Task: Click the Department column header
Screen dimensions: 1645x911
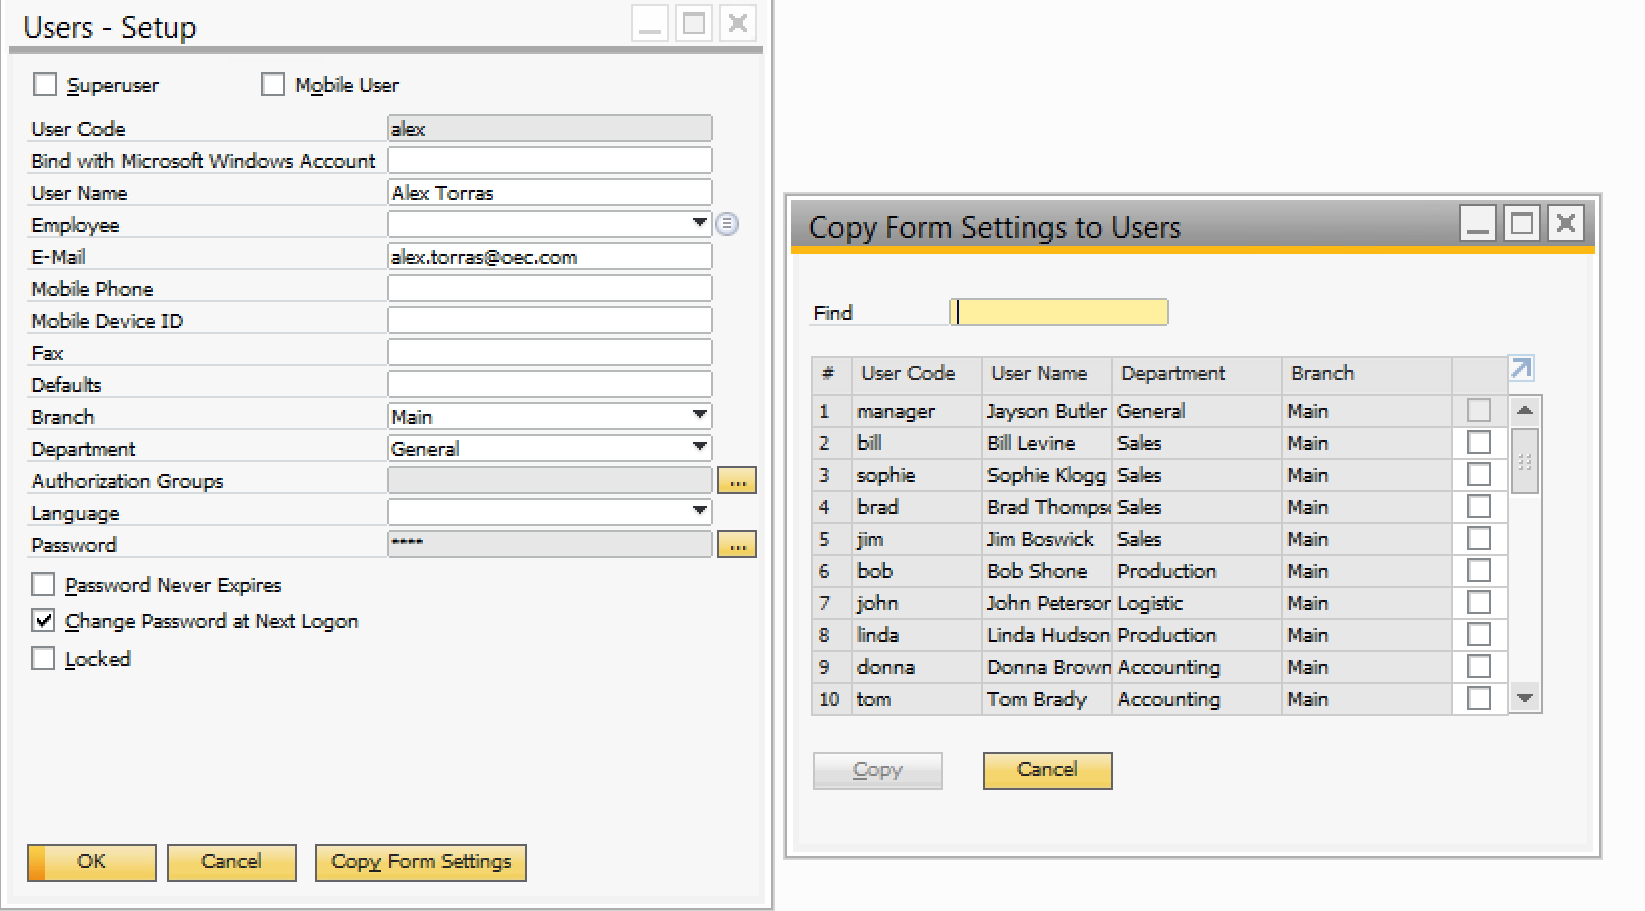Action: (1173, 374)
